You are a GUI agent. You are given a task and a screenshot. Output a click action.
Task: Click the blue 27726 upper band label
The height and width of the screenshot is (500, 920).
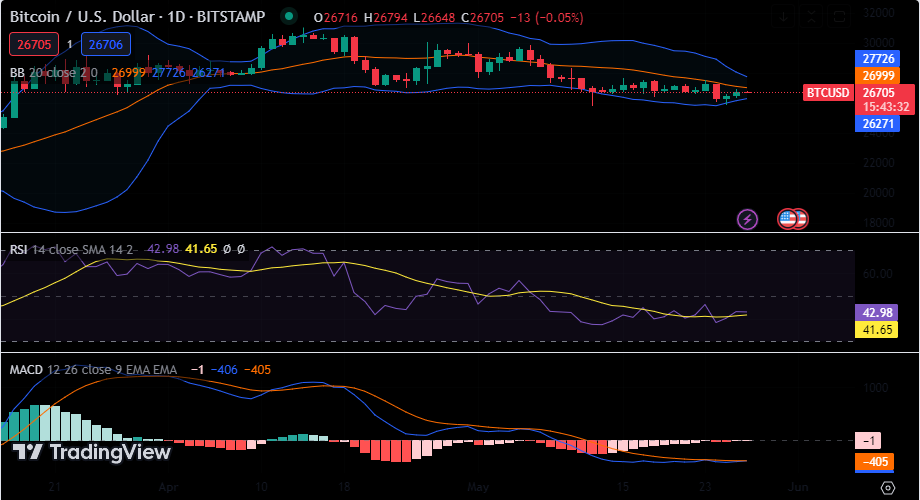click(x=879, y=59)
